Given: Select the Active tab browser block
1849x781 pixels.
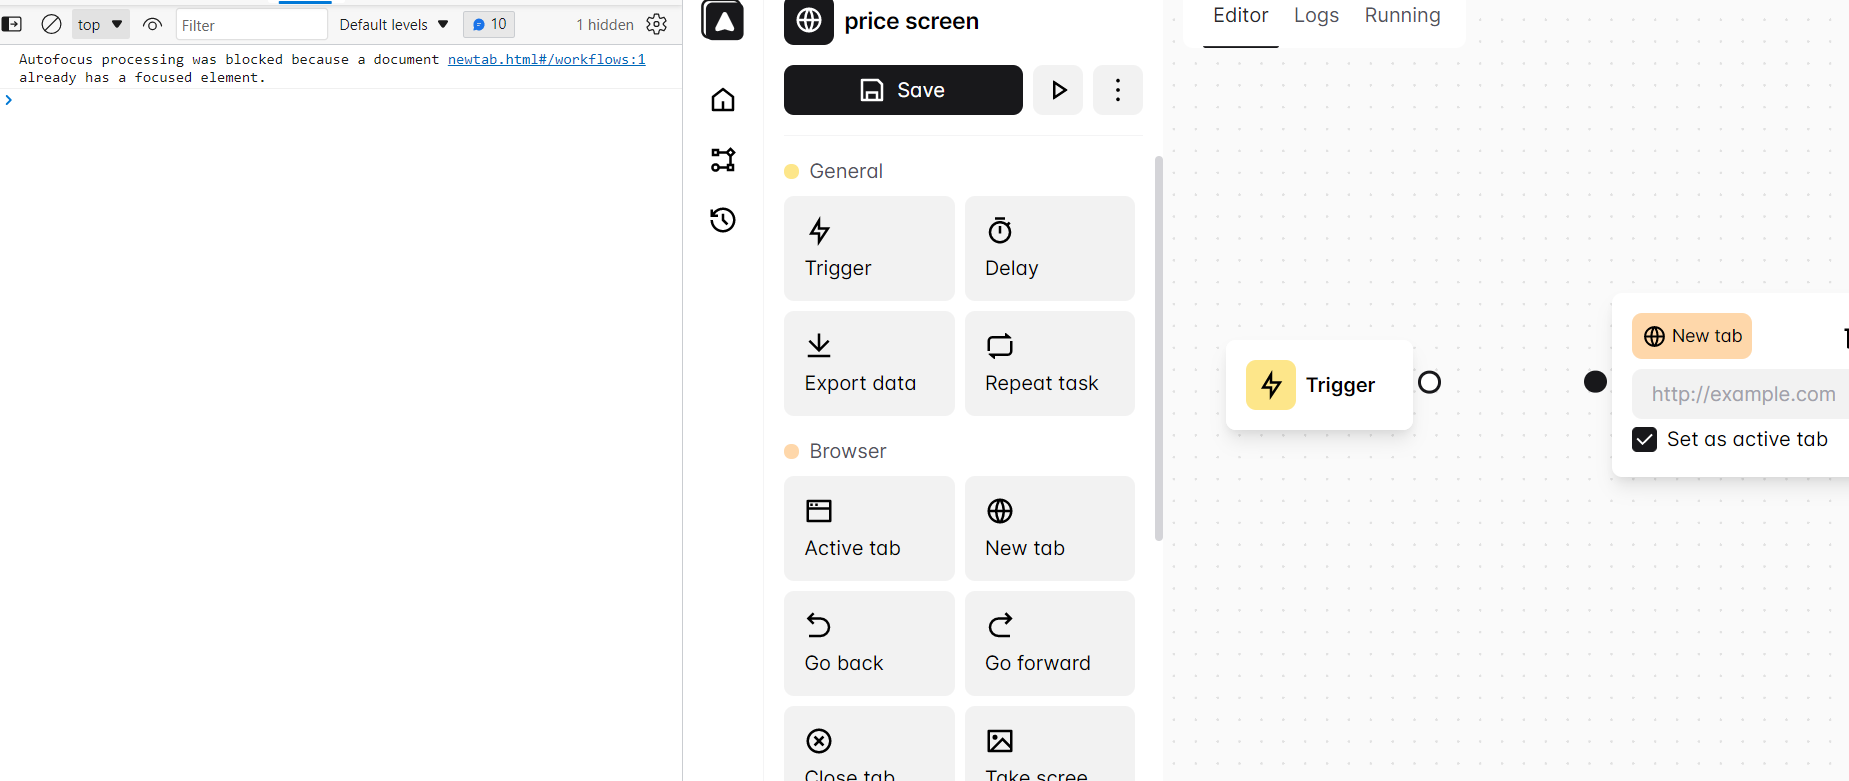Looking at the screenshot, I should [868, 528].
